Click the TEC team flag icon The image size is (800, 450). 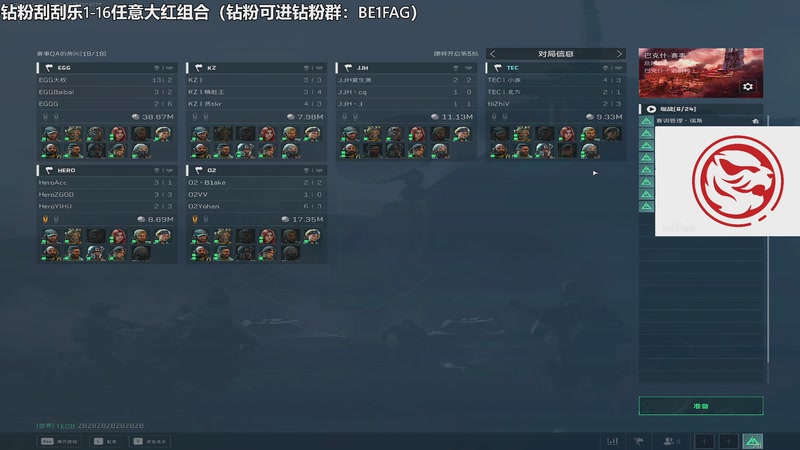pyautogui.click(x=497, y=68)
